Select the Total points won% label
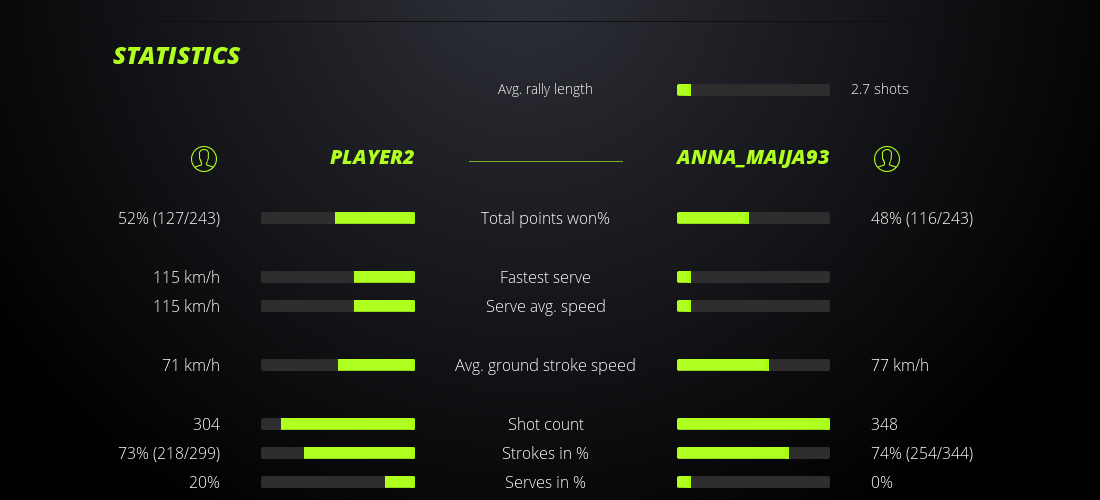The height and width of the screenshot is (500, 1100). point(545,218)
